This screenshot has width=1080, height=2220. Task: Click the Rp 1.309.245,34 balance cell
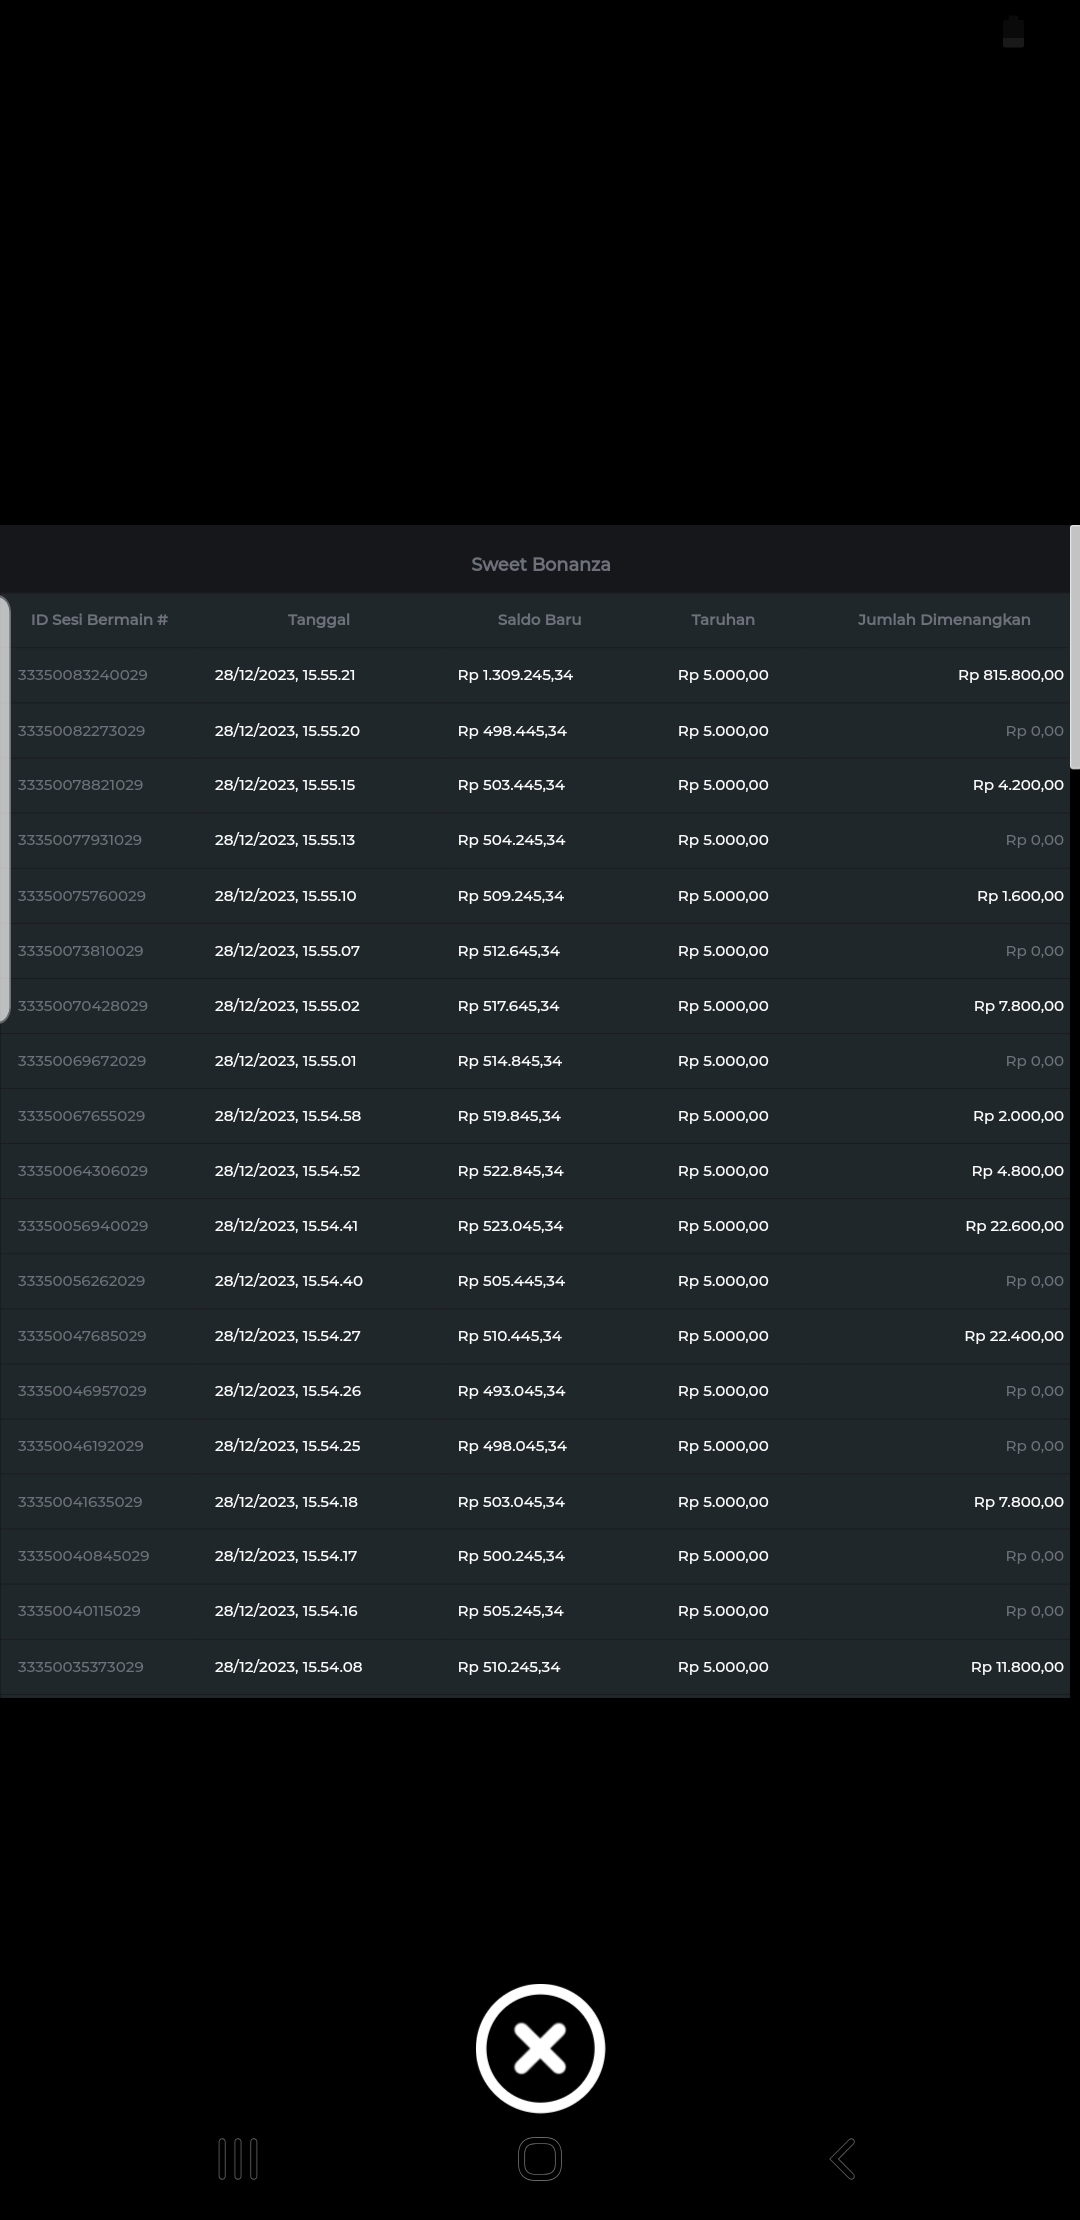click(515, 675)
